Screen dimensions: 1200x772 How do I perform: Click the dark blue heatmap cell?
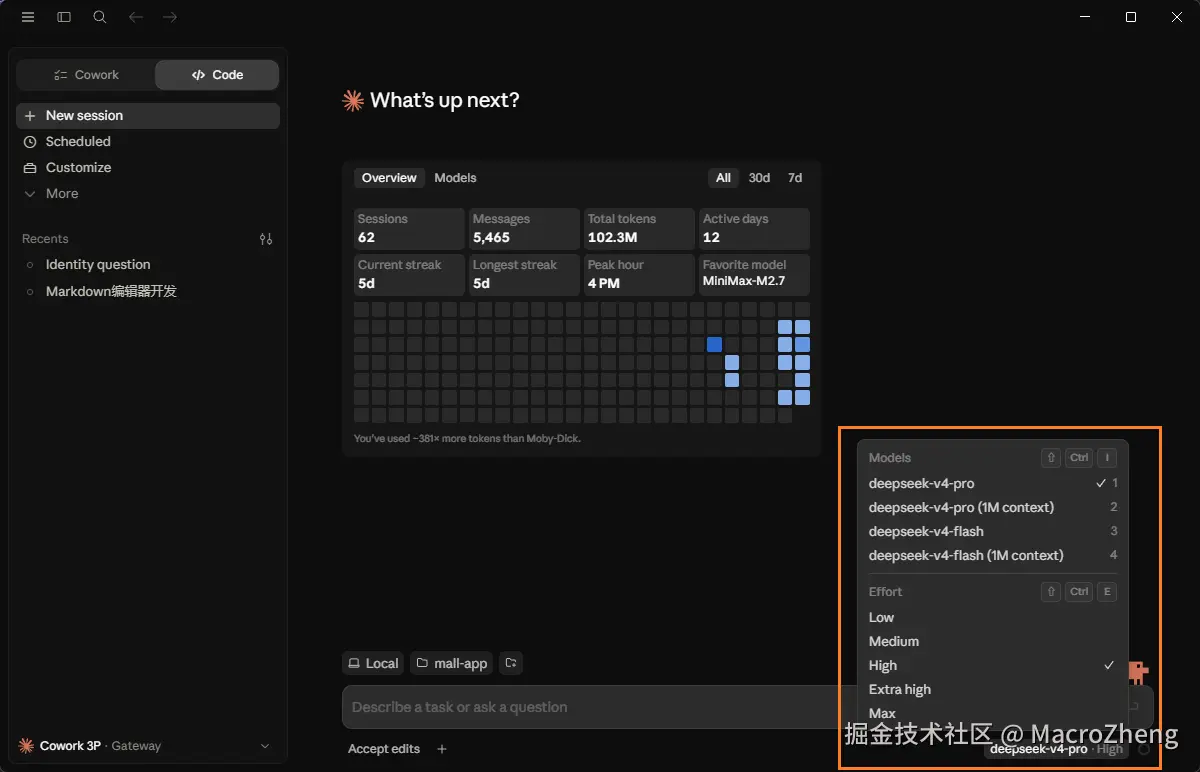714,345
